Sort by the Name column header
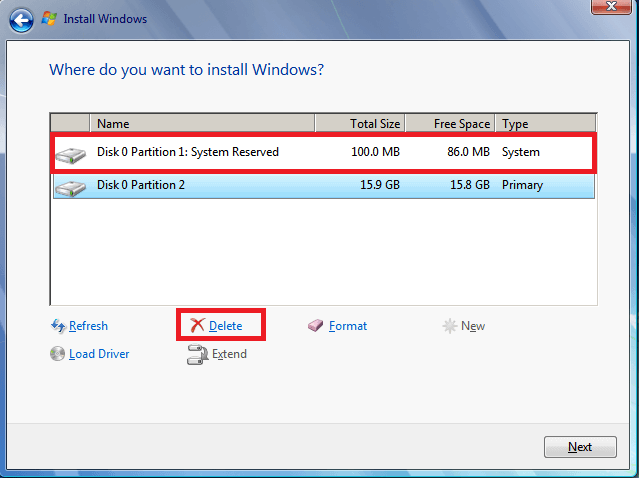Screen dimensions: 639x478 click(202, 124)
